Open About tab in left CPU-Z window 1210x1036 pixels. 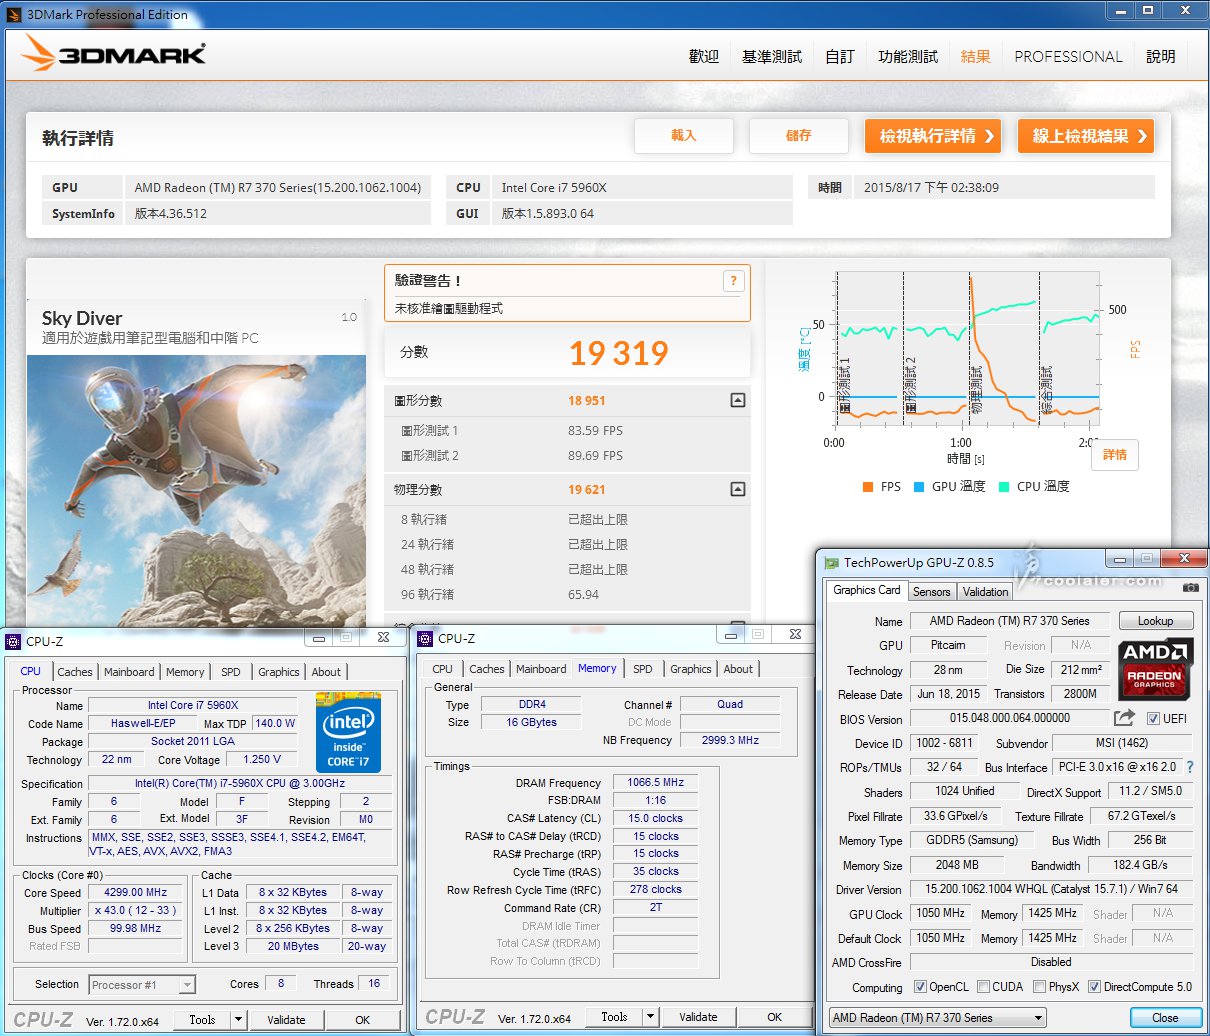pos(326,672)
